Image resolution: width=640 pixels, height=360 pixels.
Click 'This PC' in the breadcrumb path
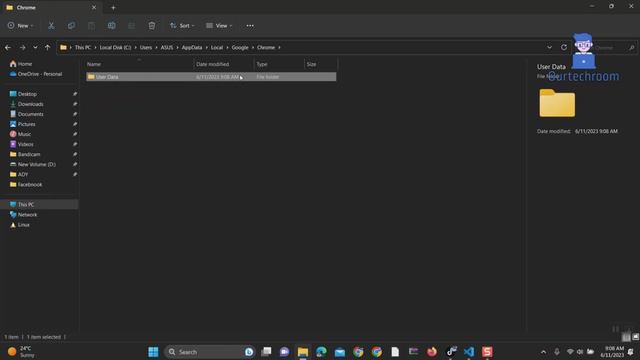pos(83,47)
